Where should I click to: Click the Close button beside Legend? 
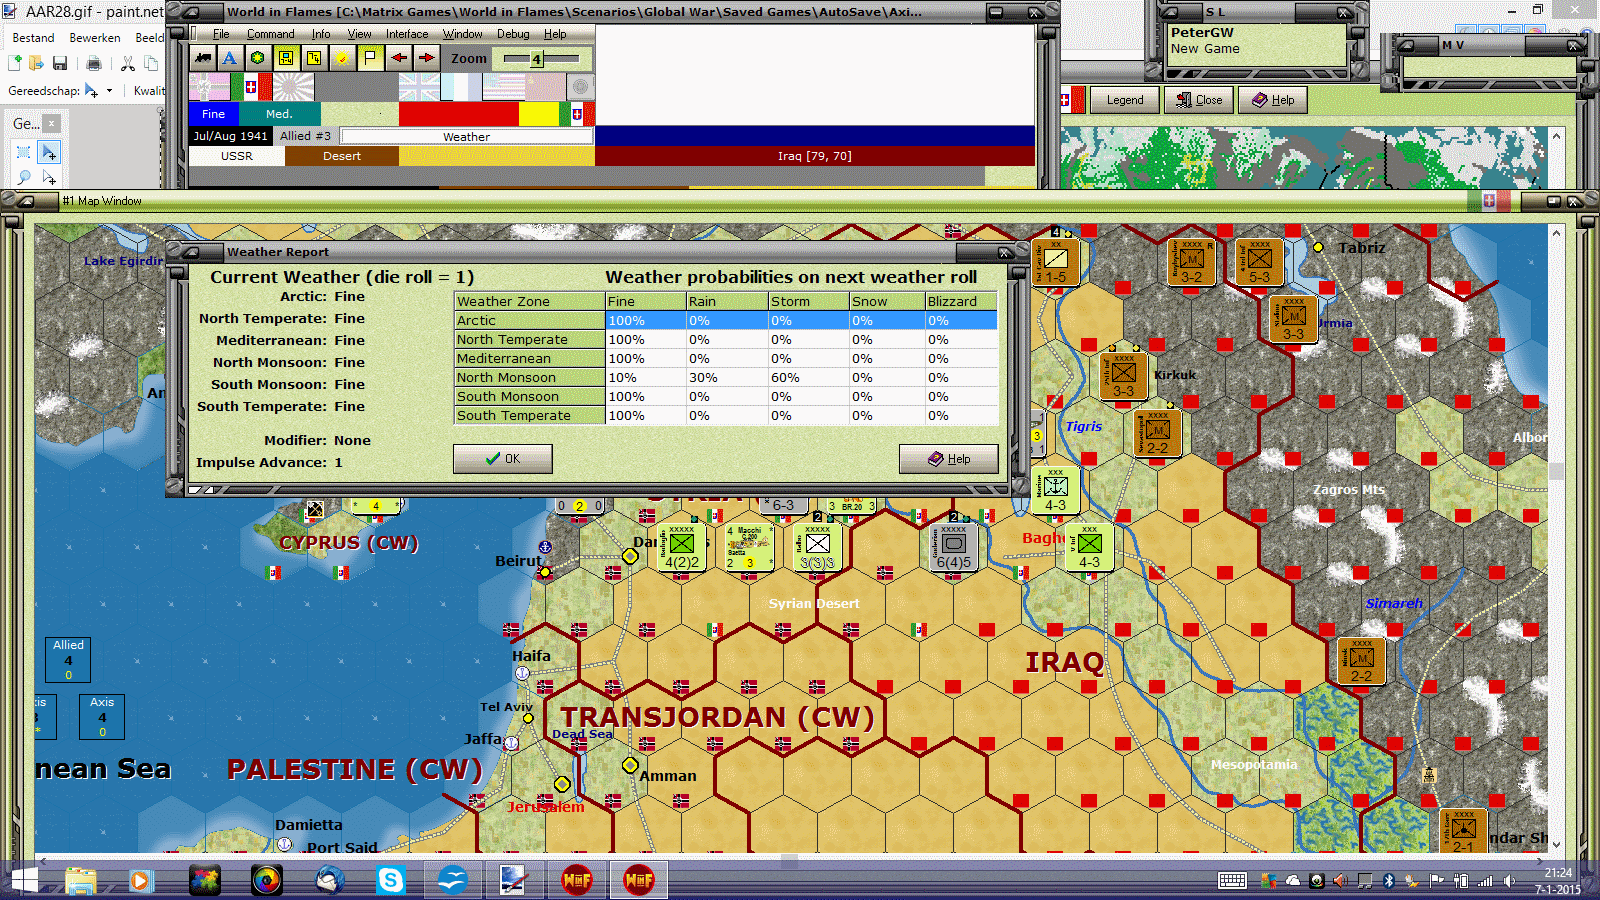coord(1199,100)
